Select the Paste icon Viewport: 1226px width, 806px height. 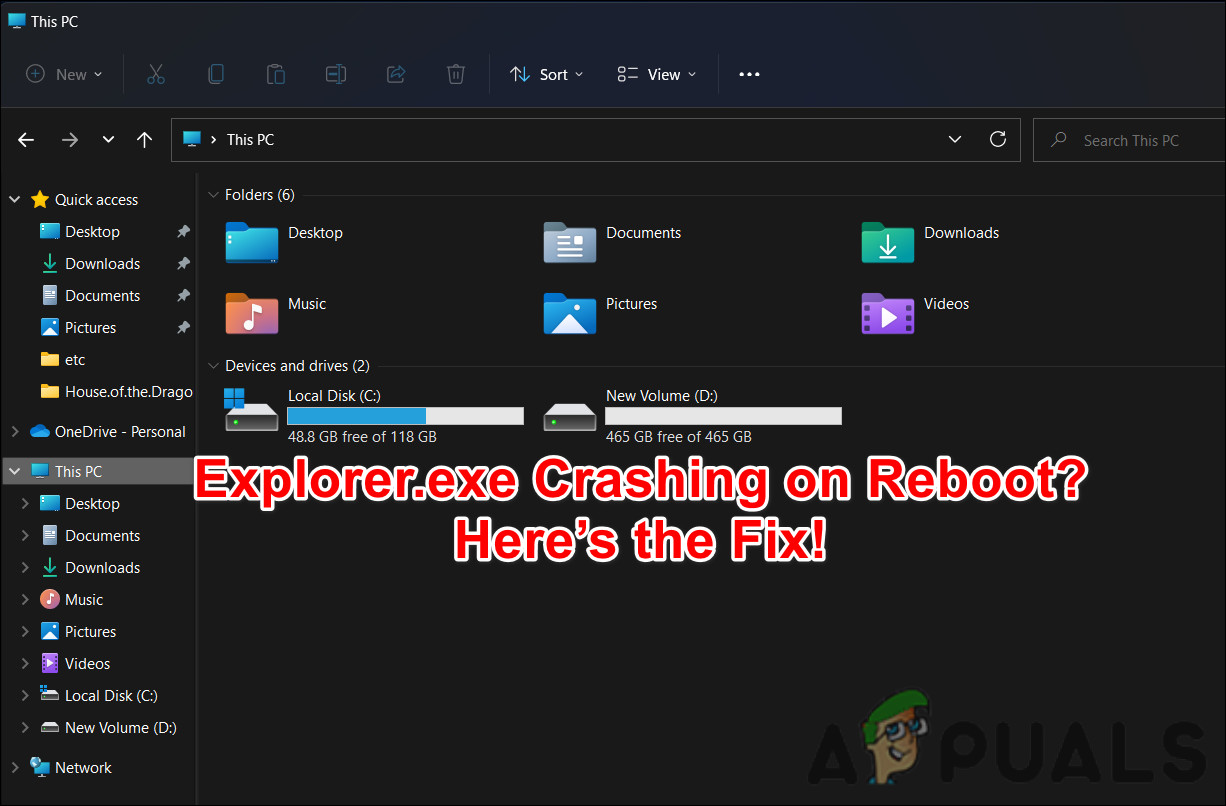coord(276,74)
